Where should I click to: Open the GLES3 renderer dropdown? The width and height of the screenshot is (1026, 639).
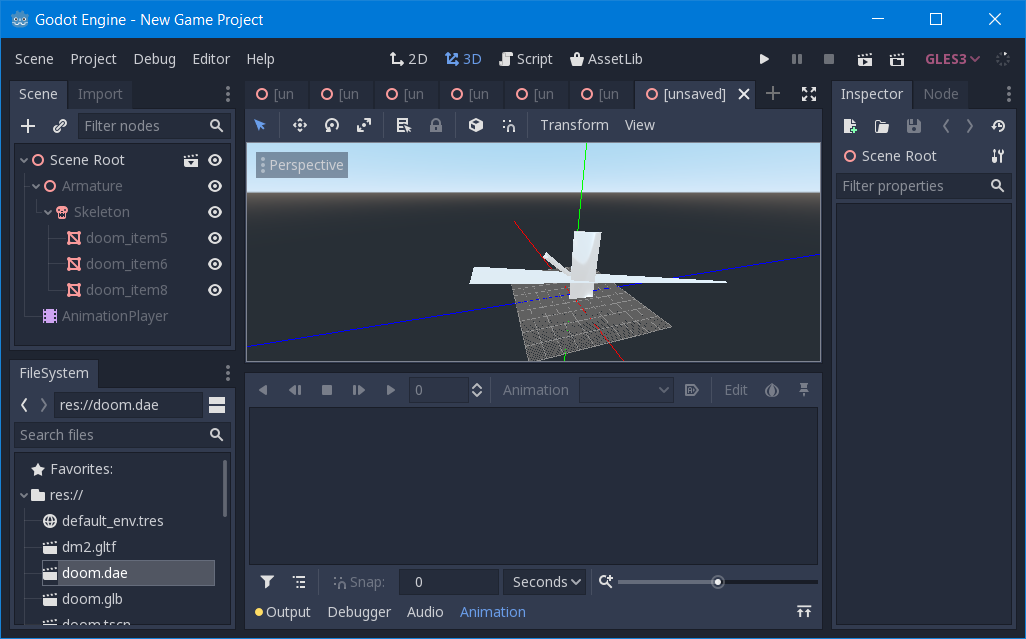click(x=951, y=59)
